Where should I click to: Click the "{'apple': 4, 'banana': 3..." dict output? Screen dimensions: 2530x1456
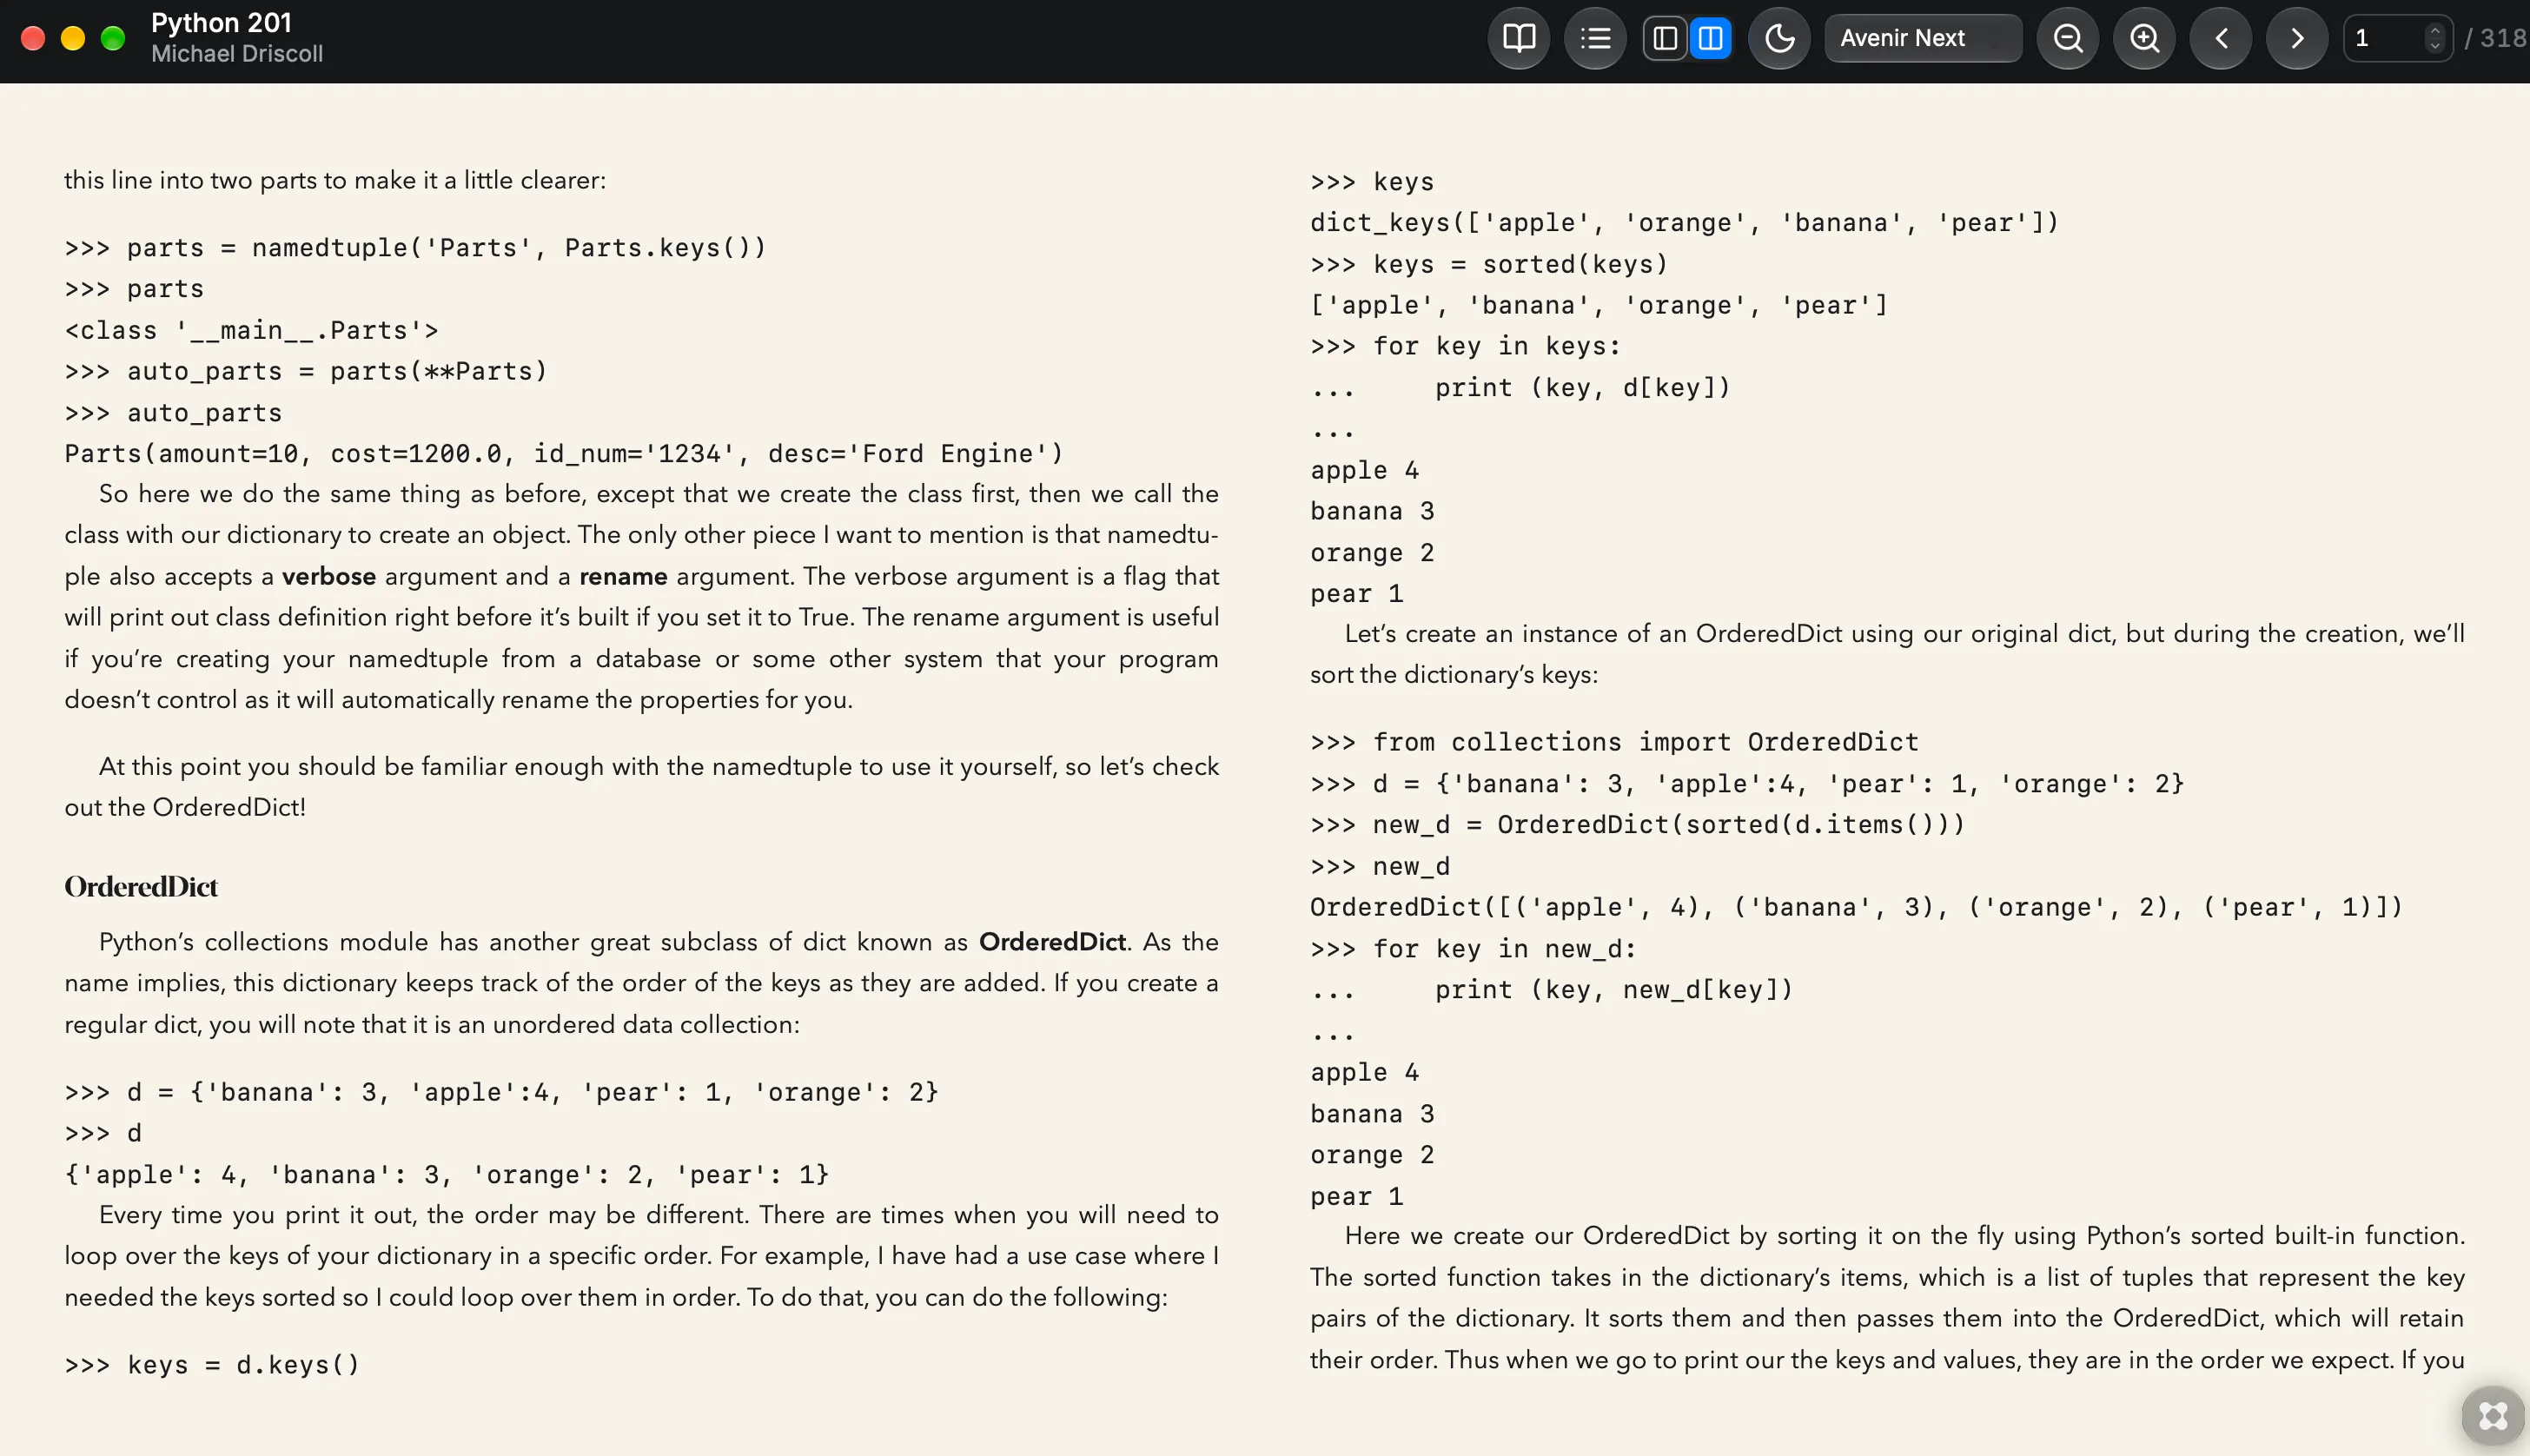point(447,1175)
